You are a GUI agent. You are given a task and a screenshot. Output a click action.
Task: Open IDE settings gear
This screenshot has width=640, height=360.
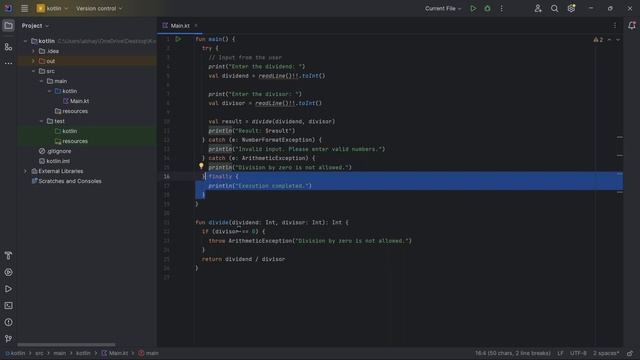571,8
